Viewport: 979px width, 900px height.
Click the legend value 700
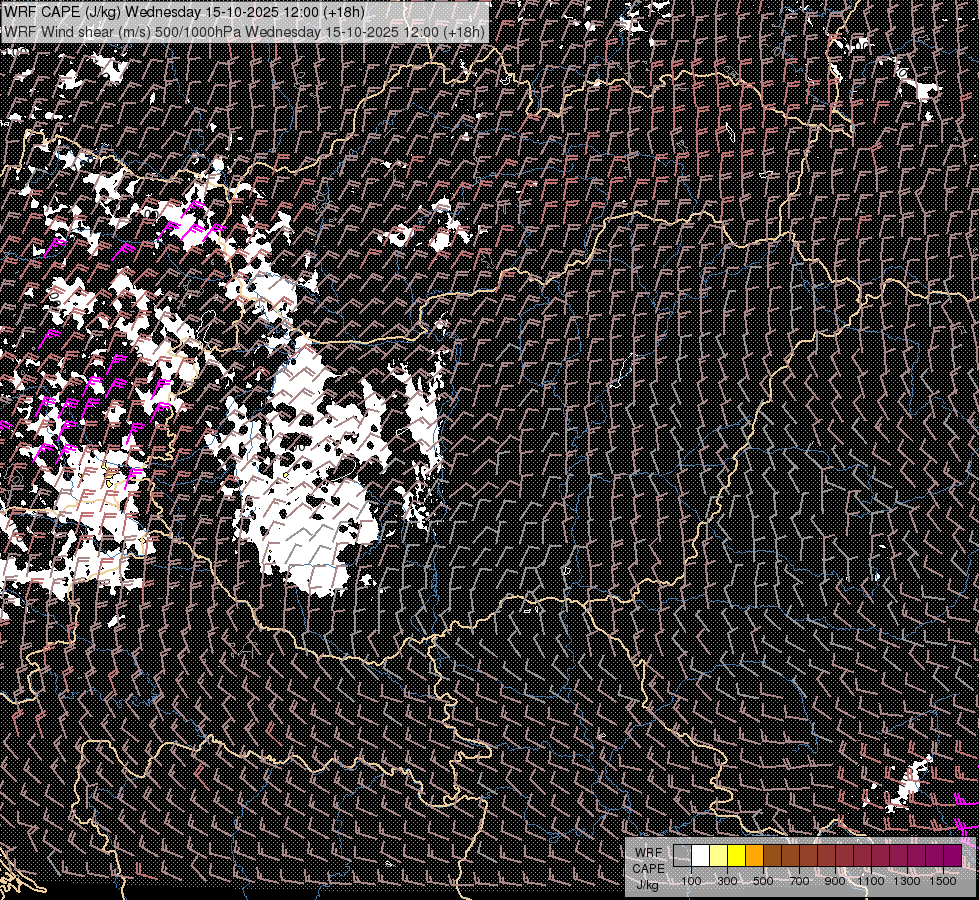[799, 881]
